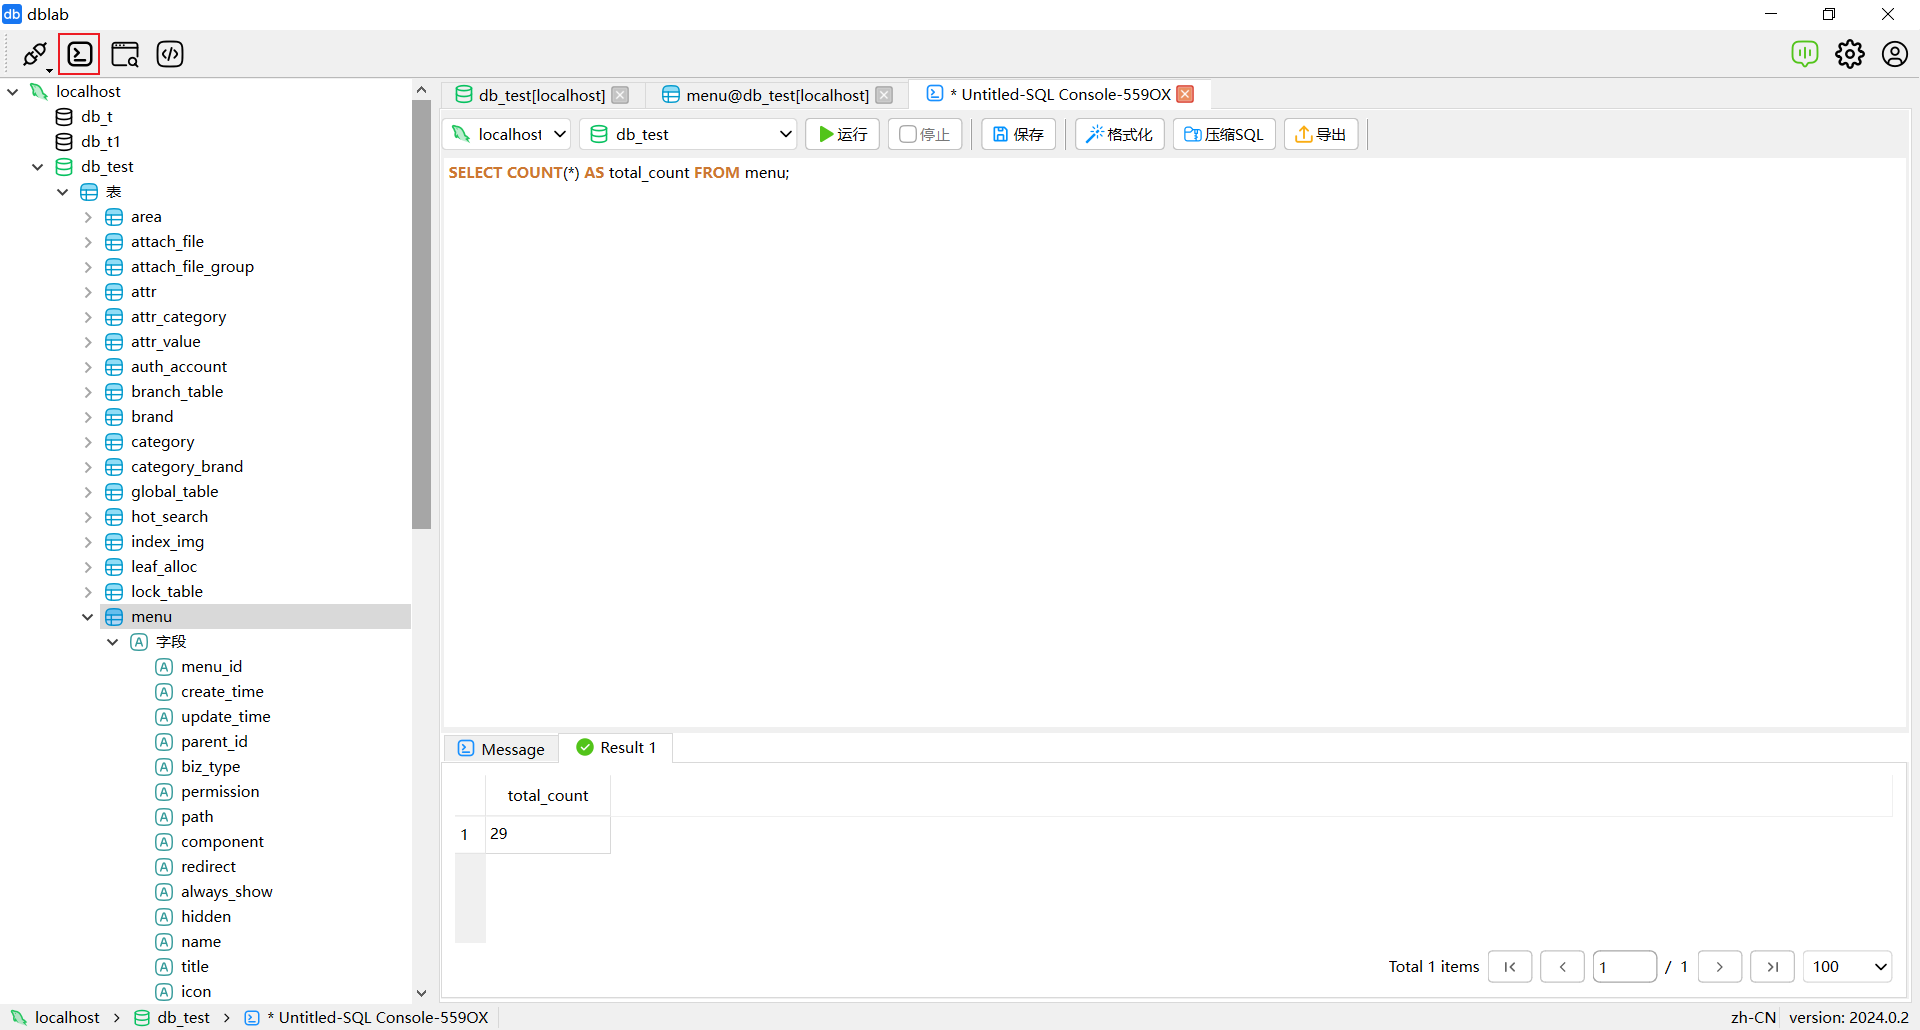Open the page size 100 dropdown

click(1847, 967)
